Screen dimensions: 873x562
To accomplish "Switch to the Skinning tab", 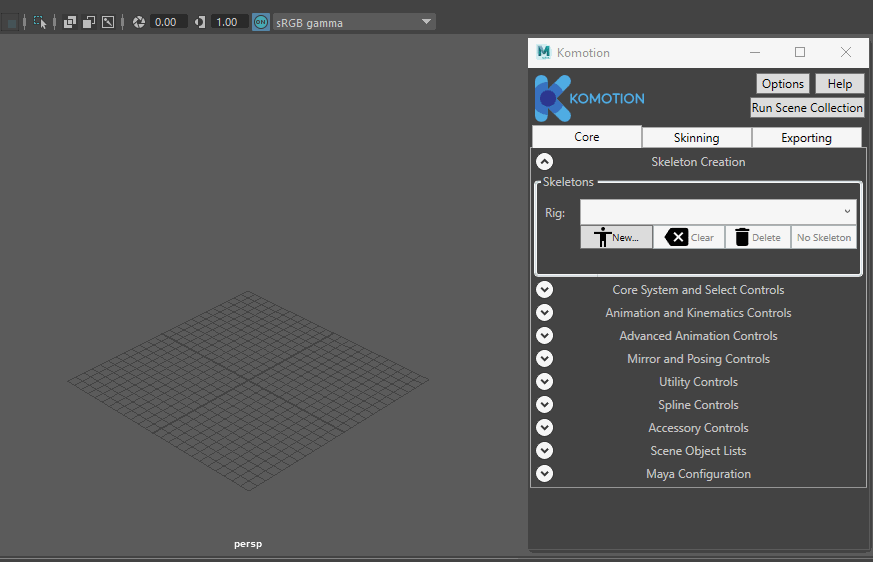I will 697,138.
